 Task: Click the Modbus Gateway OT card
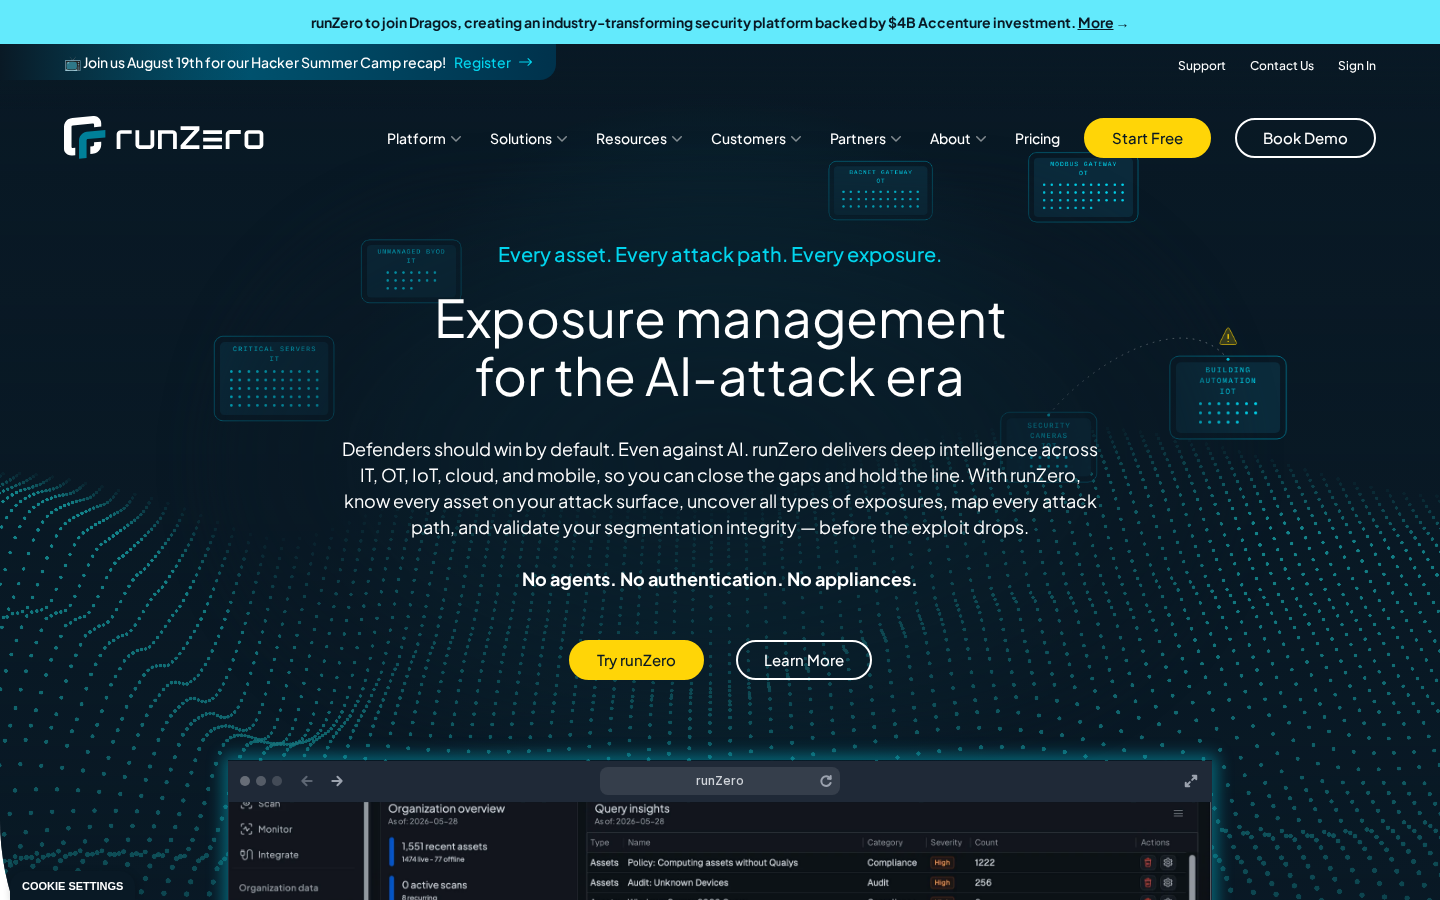point(1083,187)
